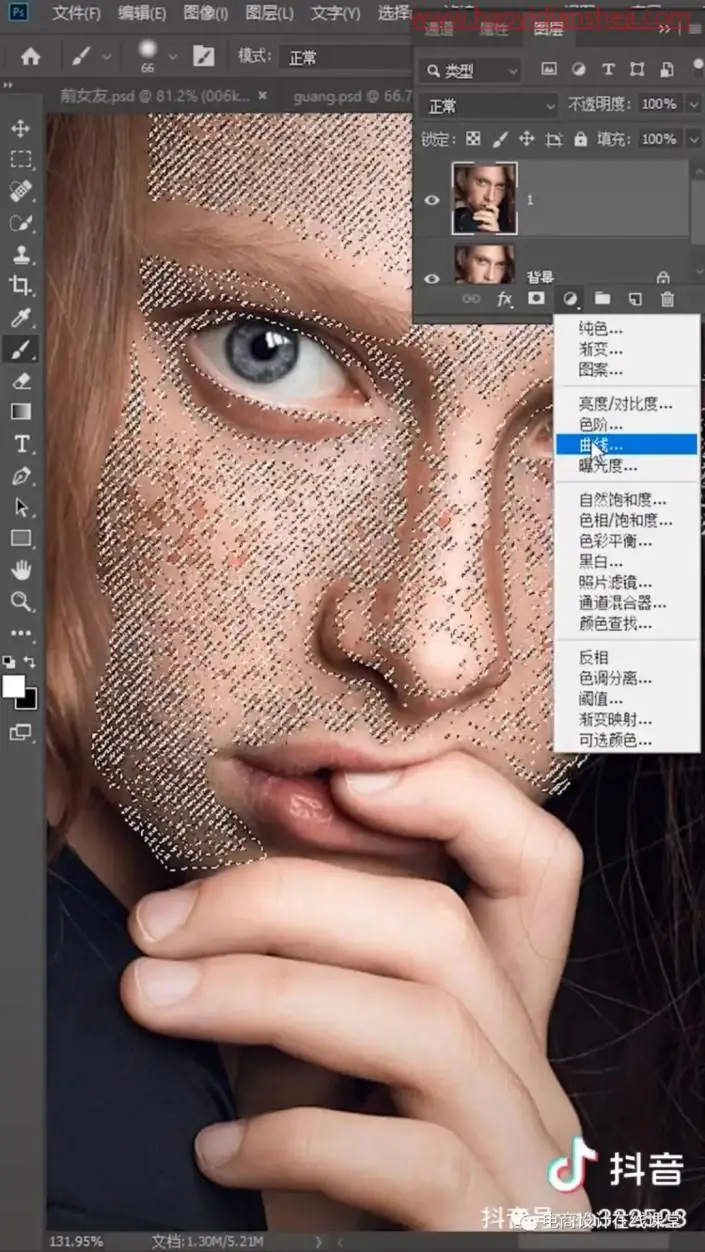Toggle lock position
Screen dimensions: 705x1252
[527, 139]
